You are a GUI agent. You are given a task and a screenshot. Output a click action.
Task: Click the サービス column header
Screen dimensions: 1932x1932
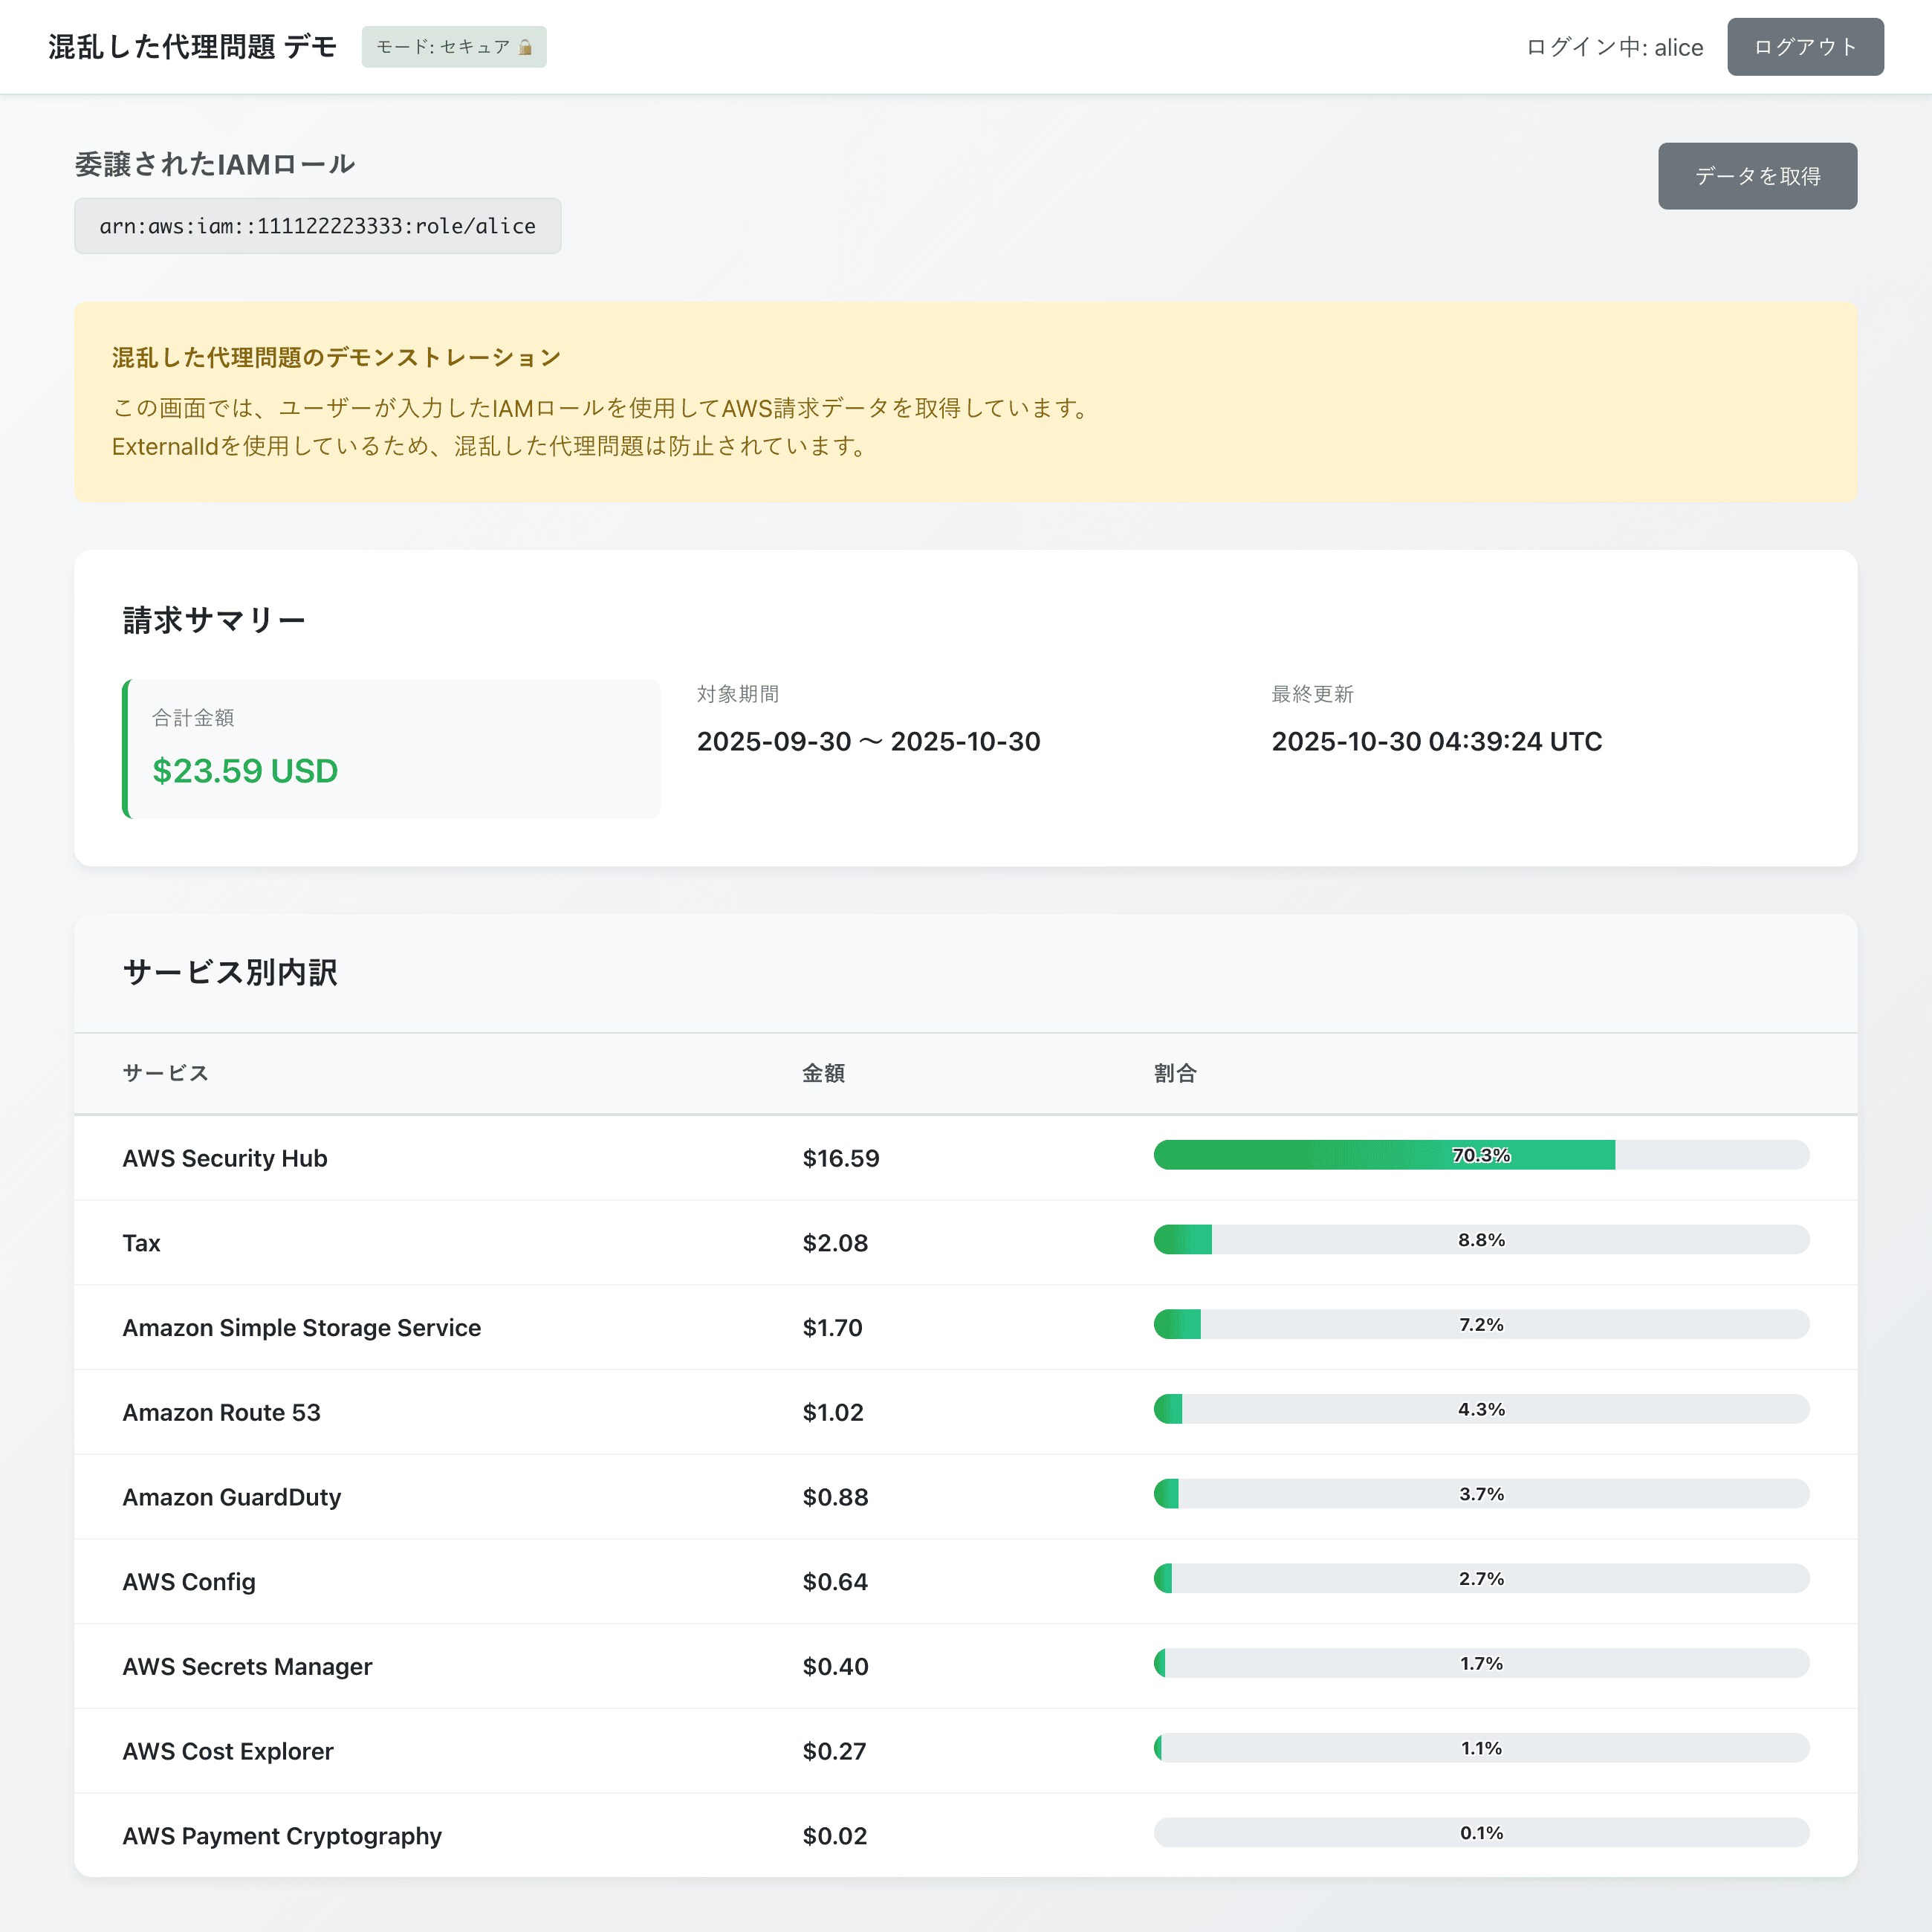click(165, 1073)
